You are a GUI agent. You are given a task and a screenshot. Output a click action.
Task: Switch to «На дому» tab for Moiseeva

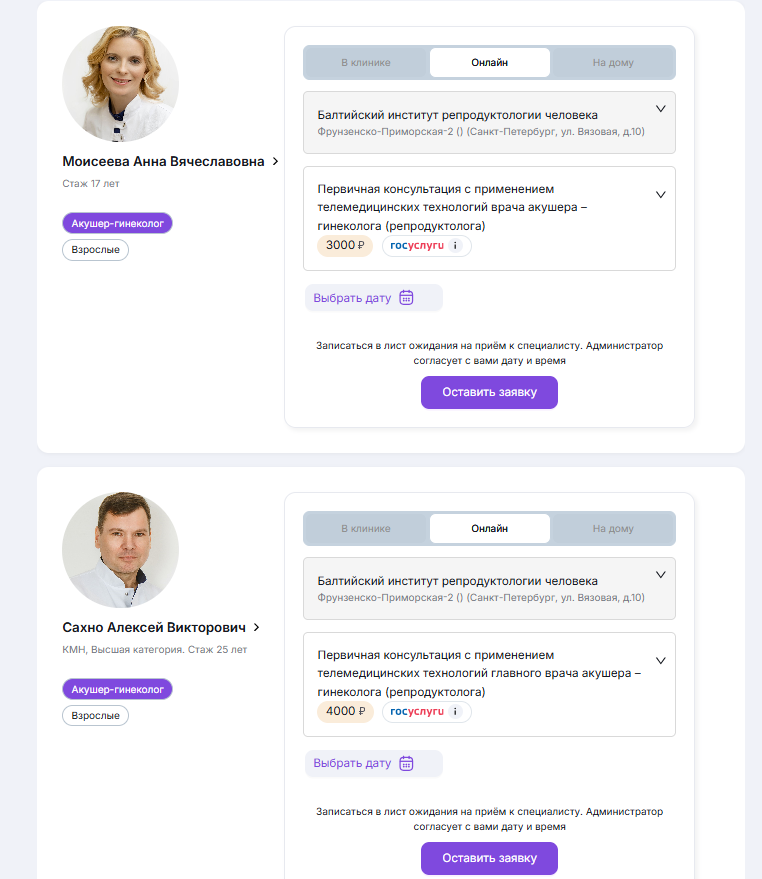[612, 62]
